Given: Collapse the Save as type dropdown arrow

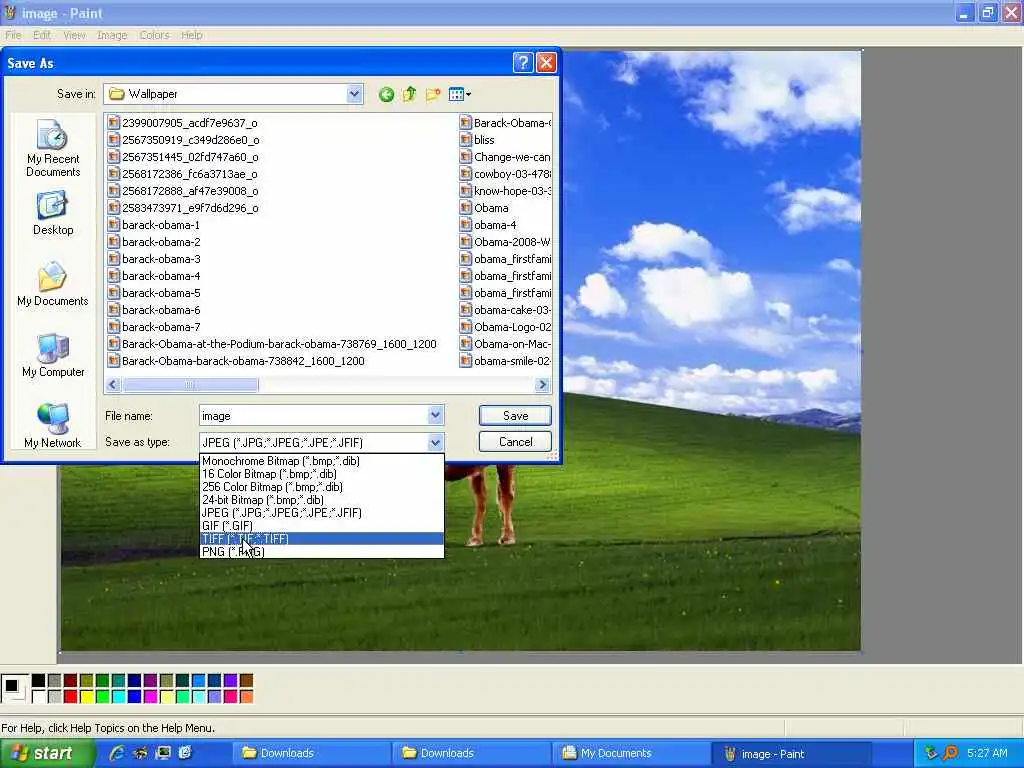Looking at the screenshot, I should click(436, 443).
